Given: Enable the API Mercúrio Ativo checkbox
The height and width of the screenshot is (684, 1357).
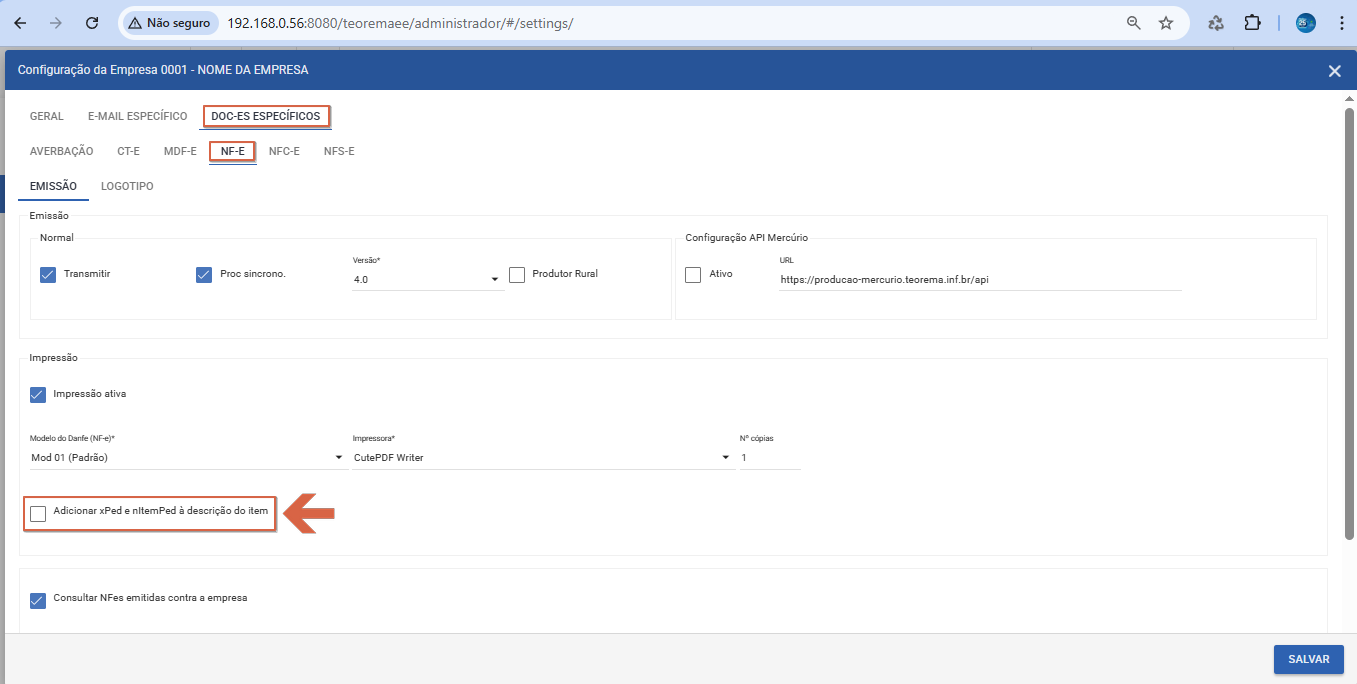Looking at the screenshot, I should (693, 275).
